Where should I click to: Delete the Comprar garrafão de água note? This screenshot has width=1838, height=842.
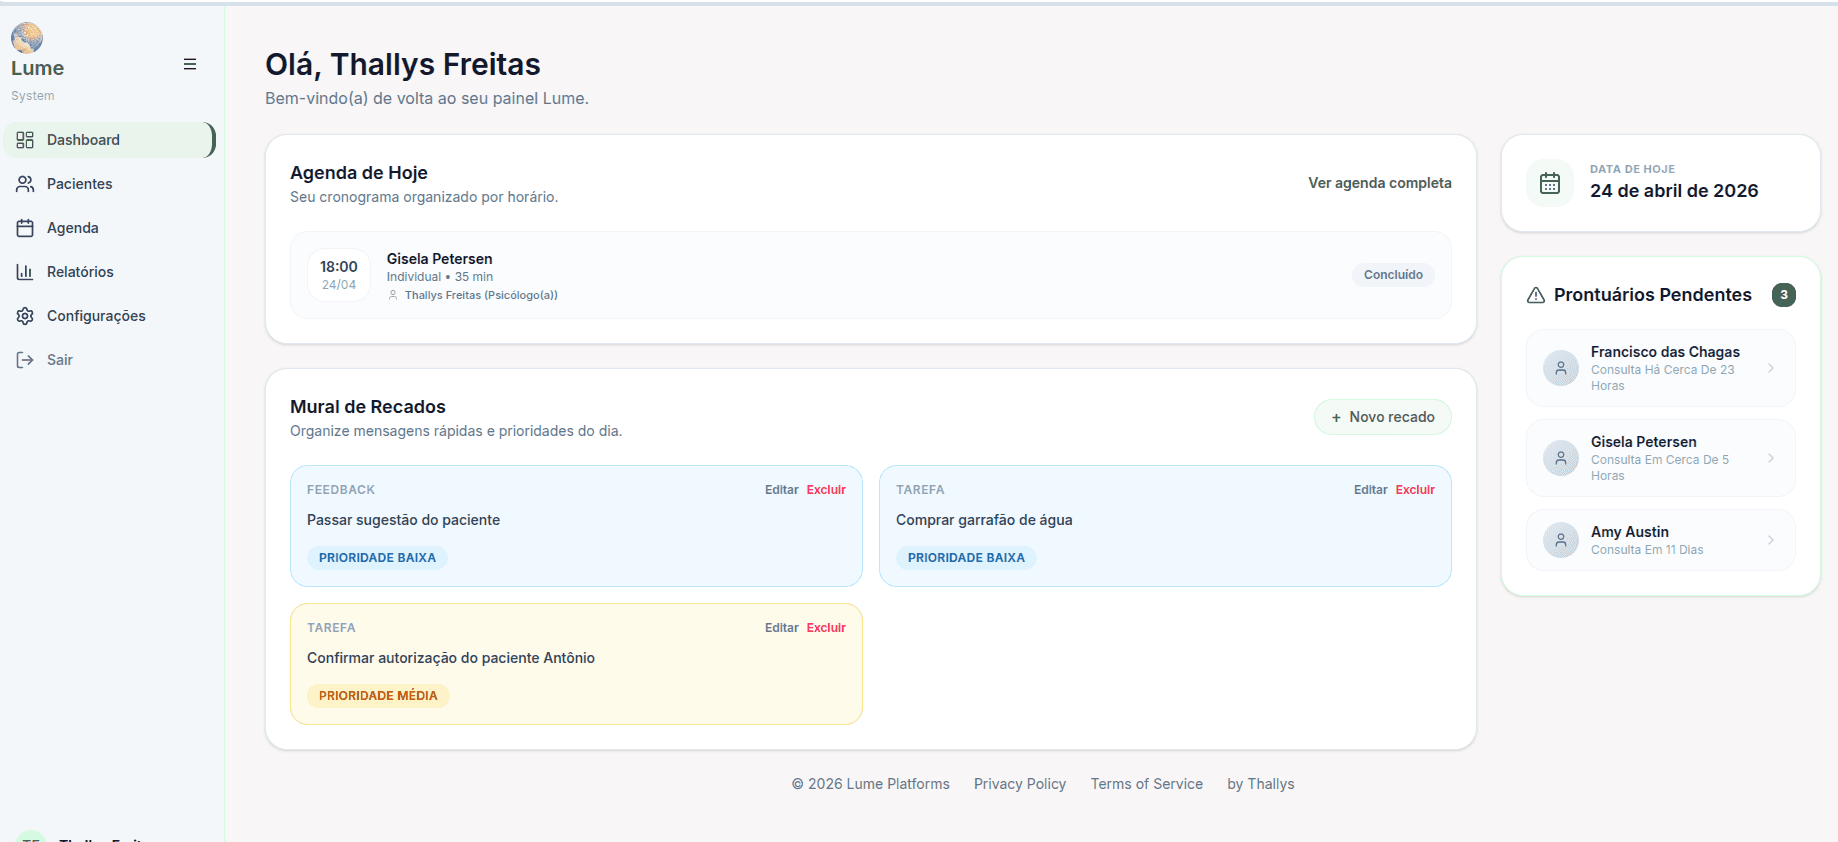(1415, 490)
